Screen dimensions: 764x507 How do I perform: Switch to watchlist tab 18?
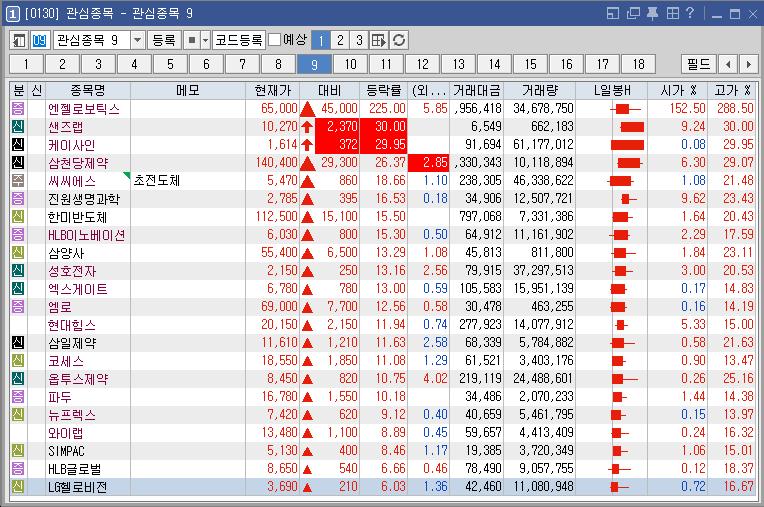tap(639, 64)
